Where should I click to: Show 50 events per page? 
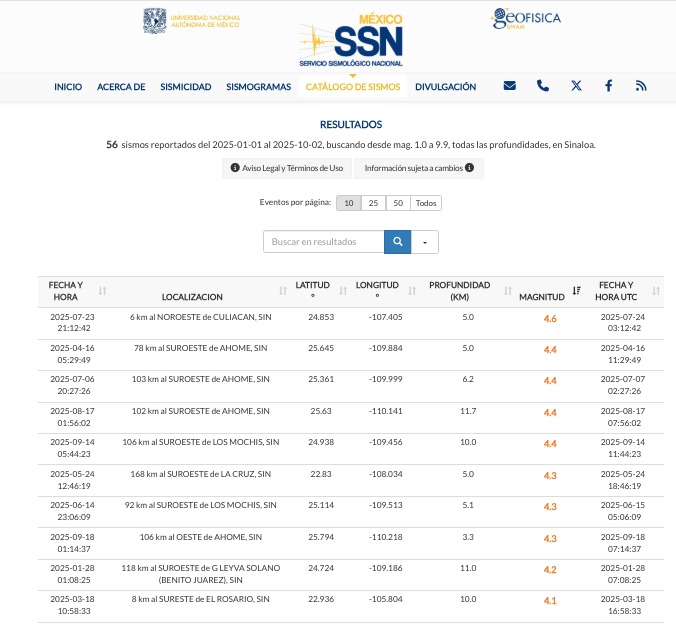(398, 203)
